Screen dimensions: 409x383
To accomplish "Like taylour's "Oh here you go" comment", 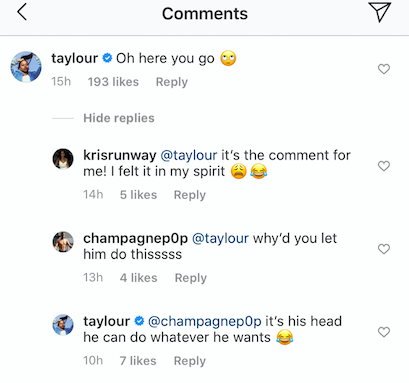I will pos(384,69).
